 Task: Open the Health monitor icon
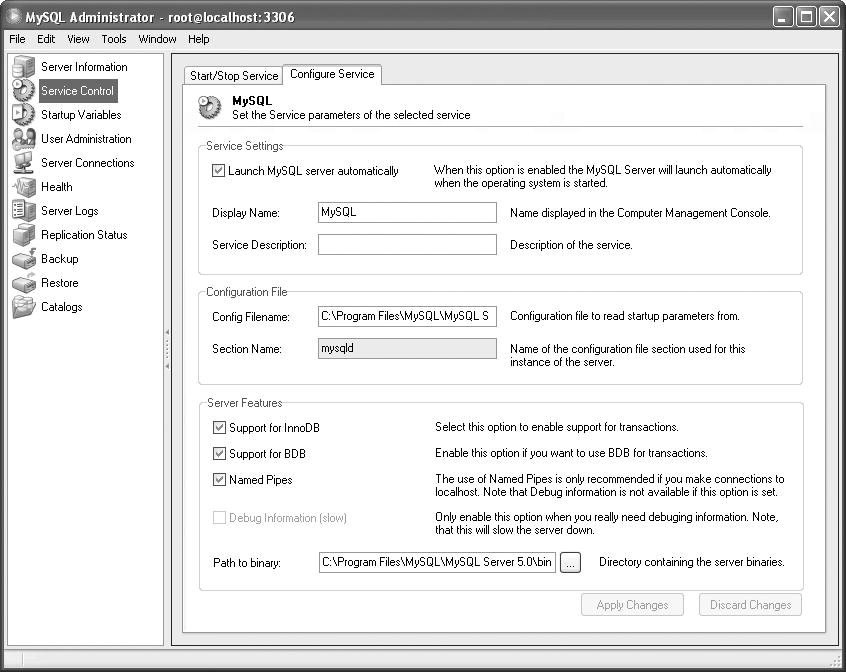[23, 187]
